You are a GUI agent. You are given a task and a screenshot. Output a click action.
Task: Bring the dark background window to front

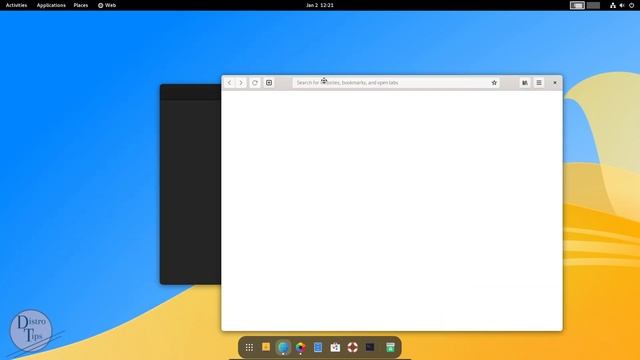click(x=190, y=184)
